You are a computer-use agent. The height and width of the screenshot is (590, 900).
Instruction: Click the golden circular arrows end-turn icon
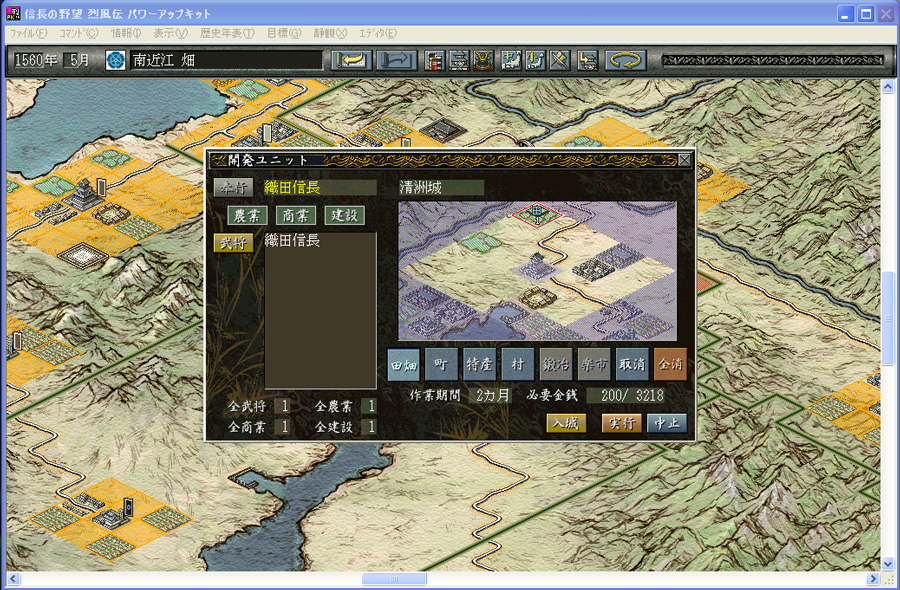pos(625,60)
